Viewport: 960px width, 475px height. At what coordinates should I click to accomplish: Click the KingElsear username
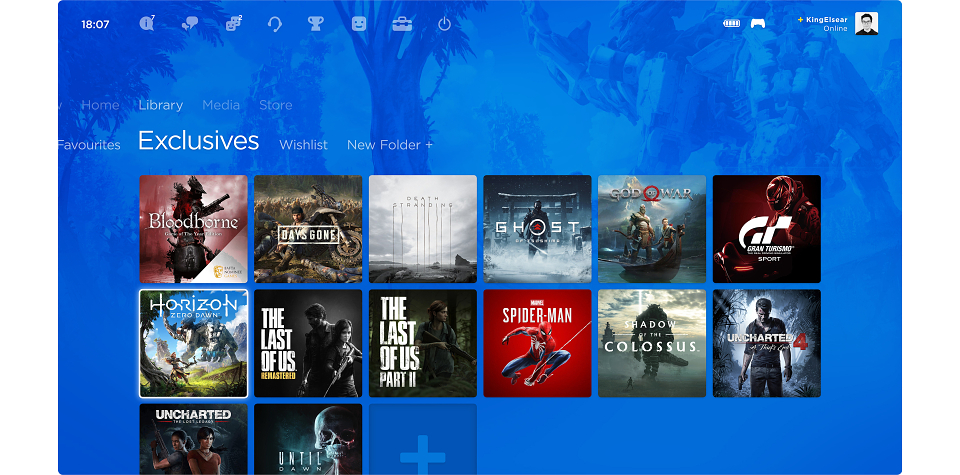(x=827, y=20)
